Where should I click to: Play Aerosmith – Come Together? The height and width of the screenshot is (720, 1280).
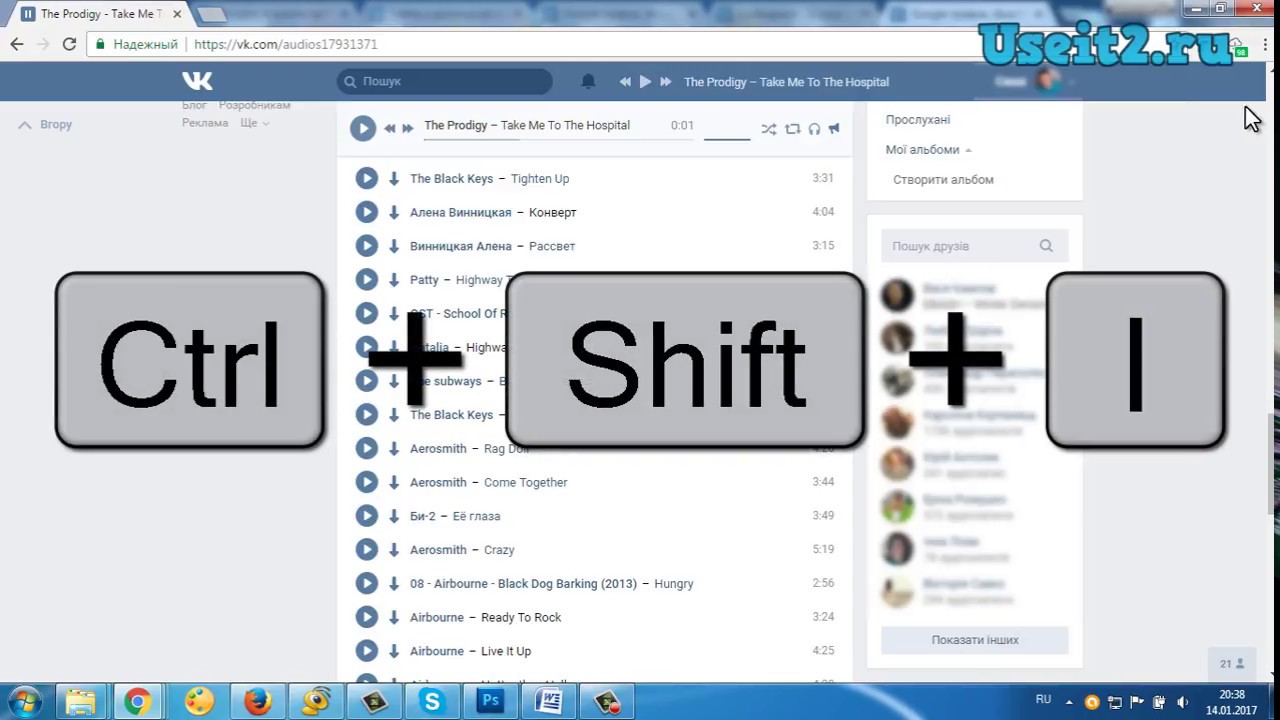tap(366, 482)
